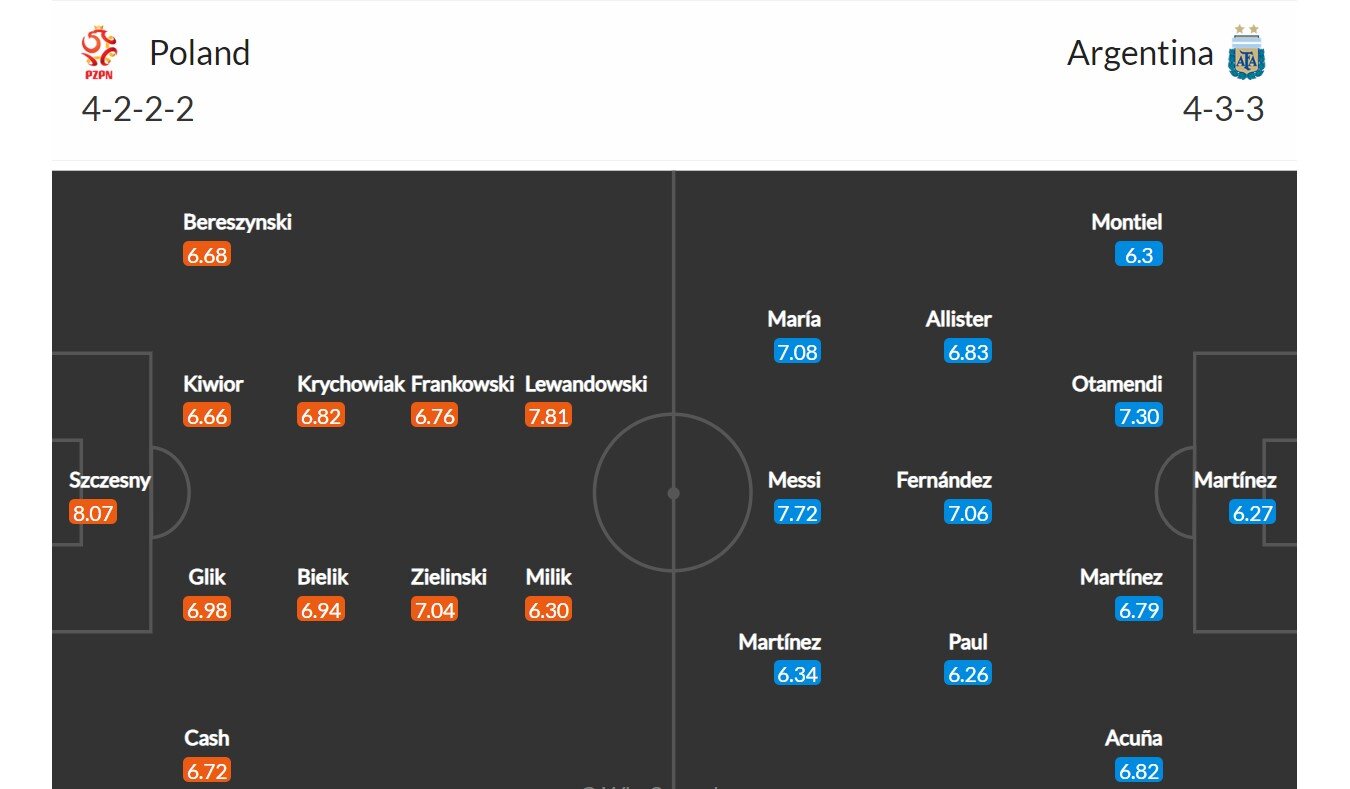Select Montiel's 6.3 rating badge
Image resolution: width=1350 pixels, height=789 pixels.
pos(1139,255)
